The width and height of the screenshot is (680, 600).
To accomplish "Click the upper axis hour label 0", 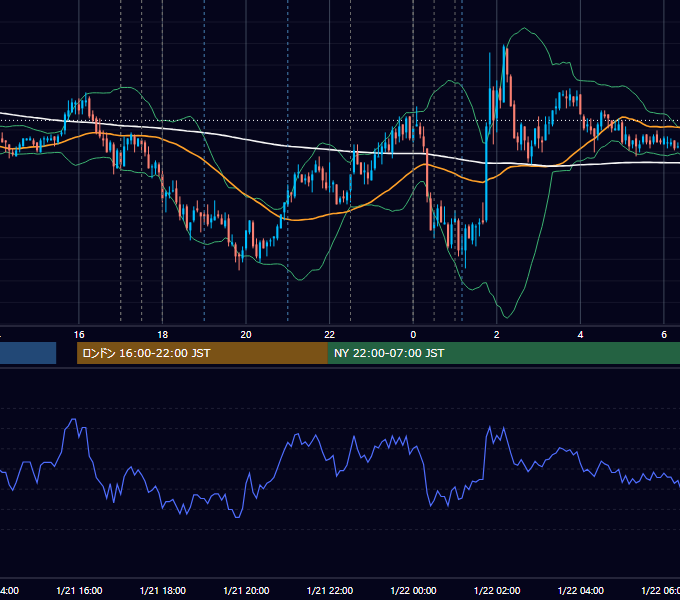I will coord(413,335).
